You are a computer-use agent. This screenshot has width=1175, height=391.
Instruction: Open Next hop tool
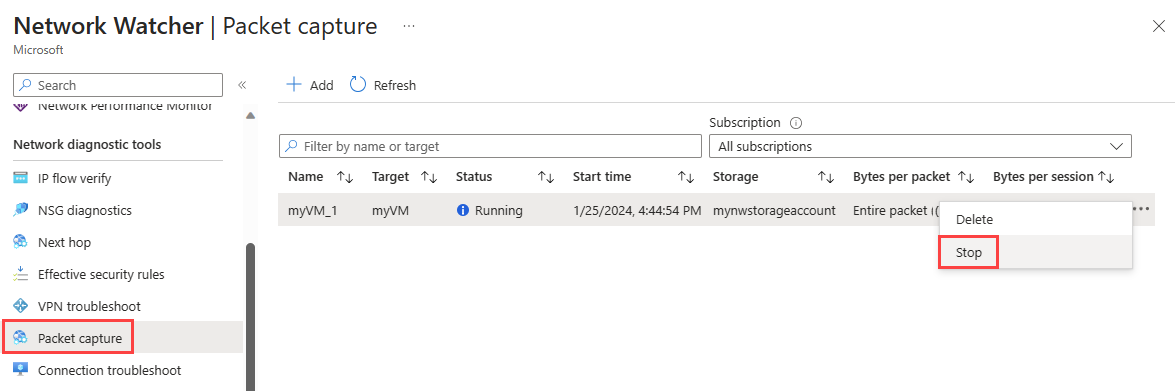point(64,242)
